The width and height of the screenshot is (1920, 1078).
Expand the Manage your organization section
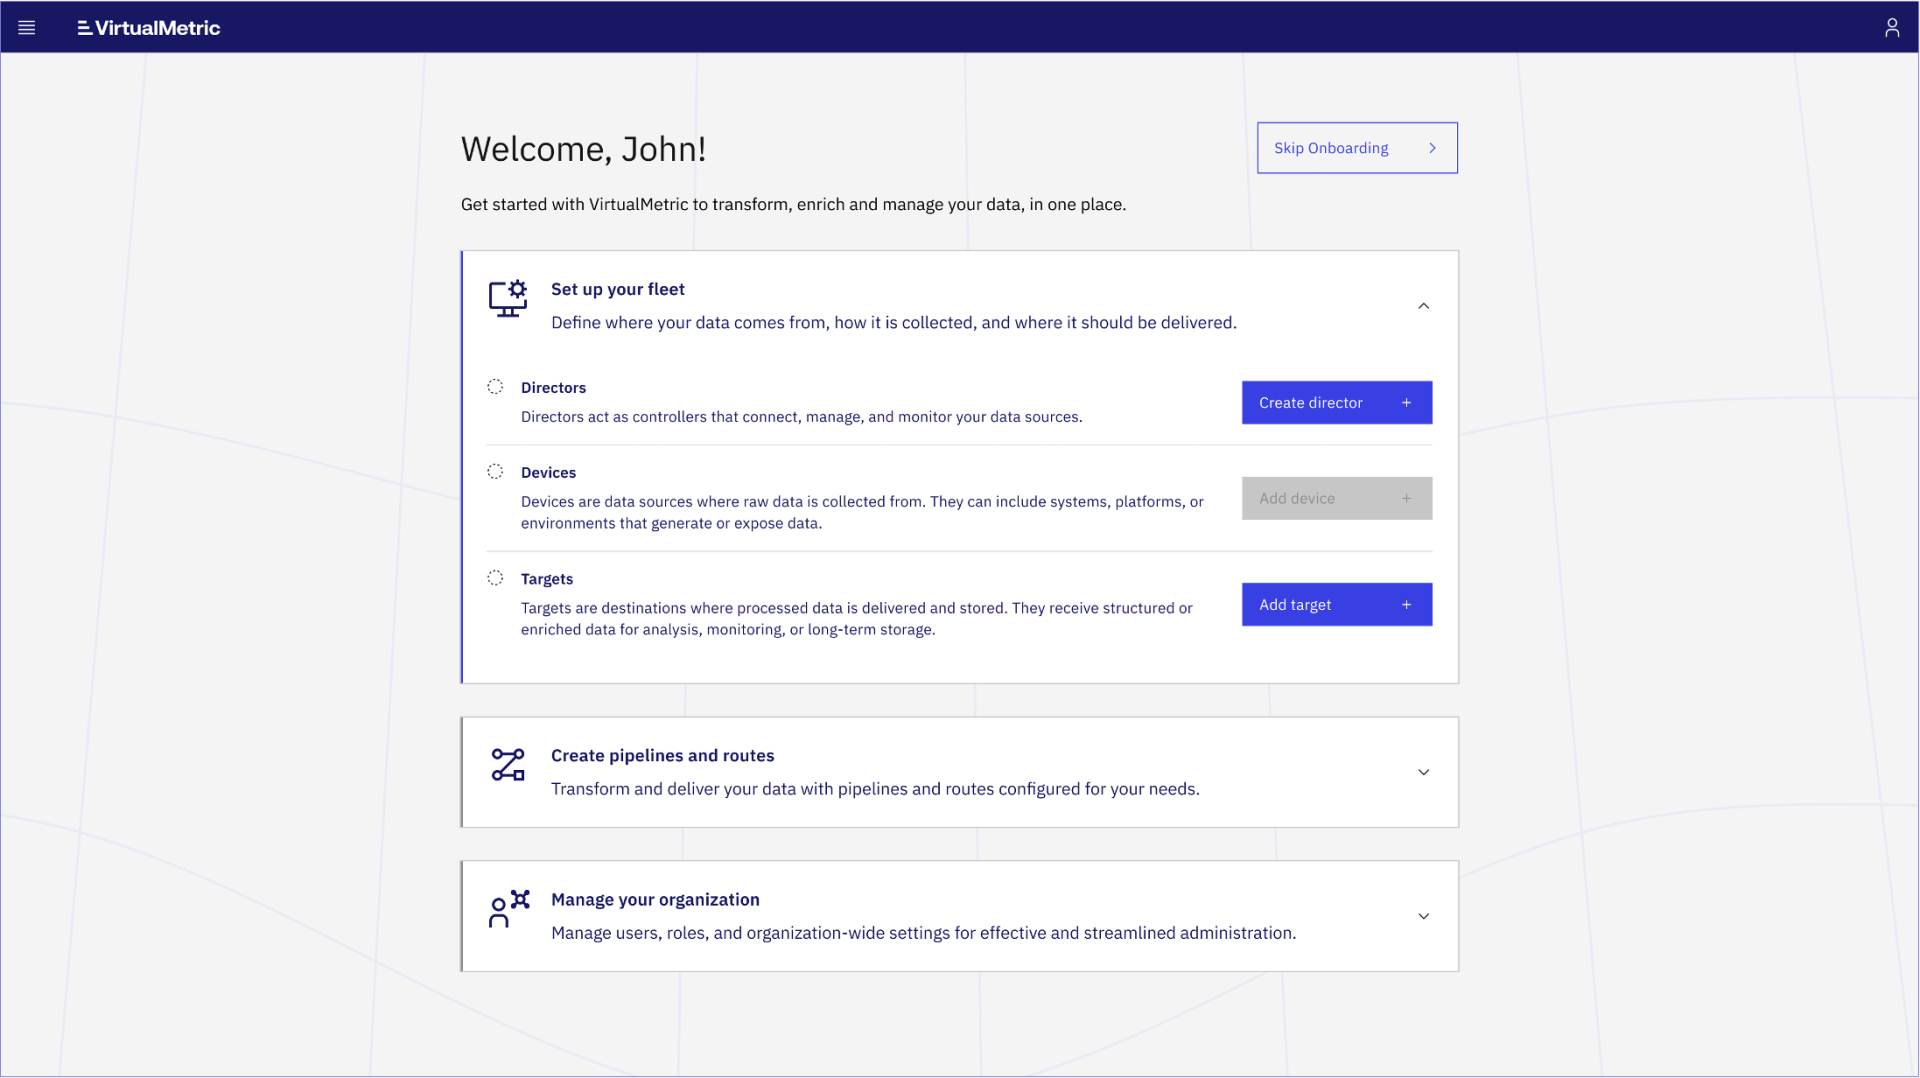tap(1423, 915)
